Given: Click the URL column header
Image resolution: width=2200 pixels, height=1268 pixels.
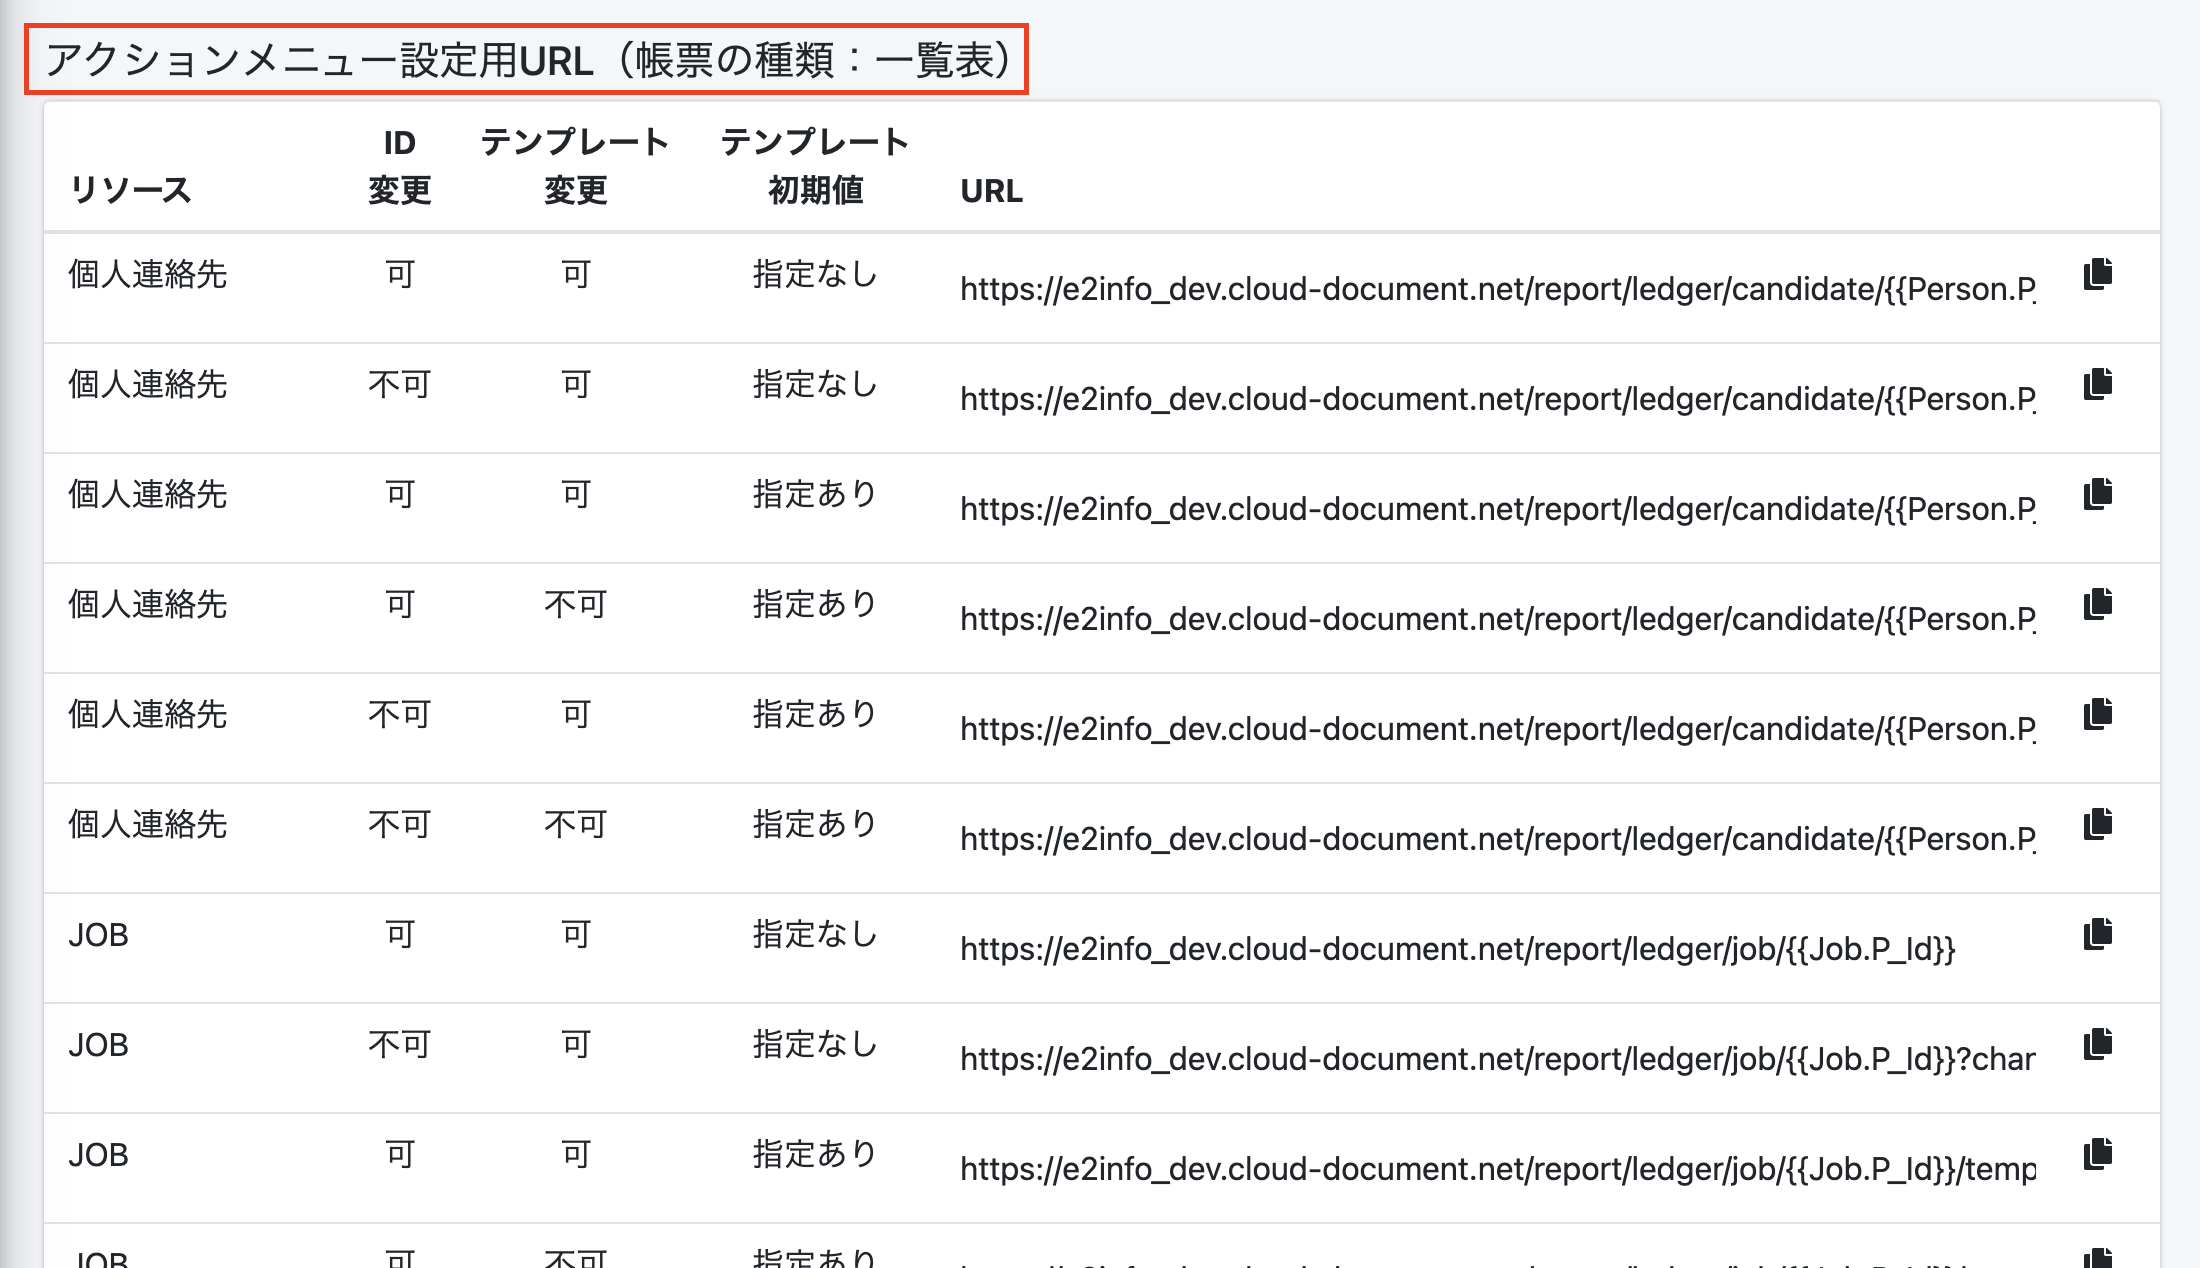Looking at the screenshot, I should pyautogui.click(x=991, y=191).
